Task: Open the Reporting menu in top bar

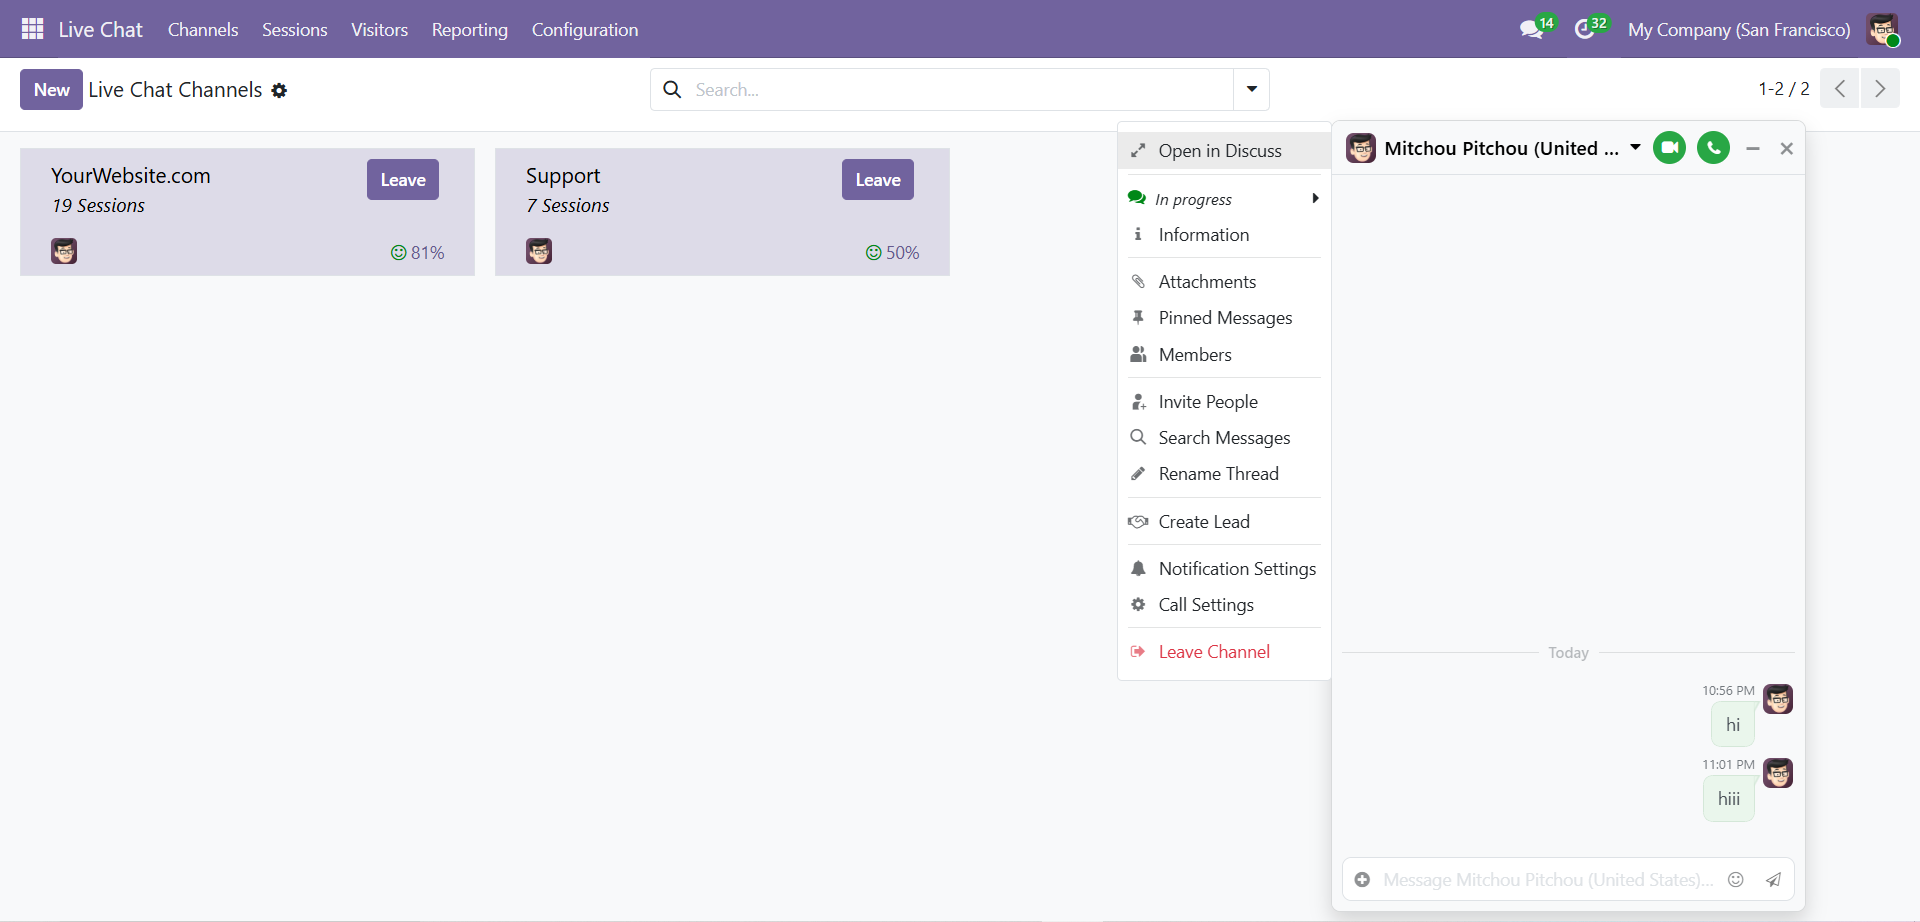Action: [x=469, y=29]
